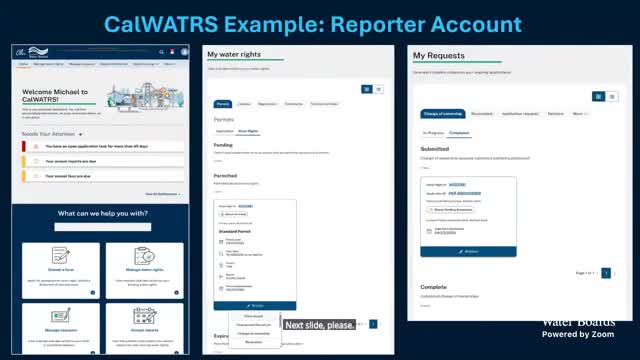640x360 pixels.
Task: Open the open application task for more than 45 days alert
Action: coord(103,146)
